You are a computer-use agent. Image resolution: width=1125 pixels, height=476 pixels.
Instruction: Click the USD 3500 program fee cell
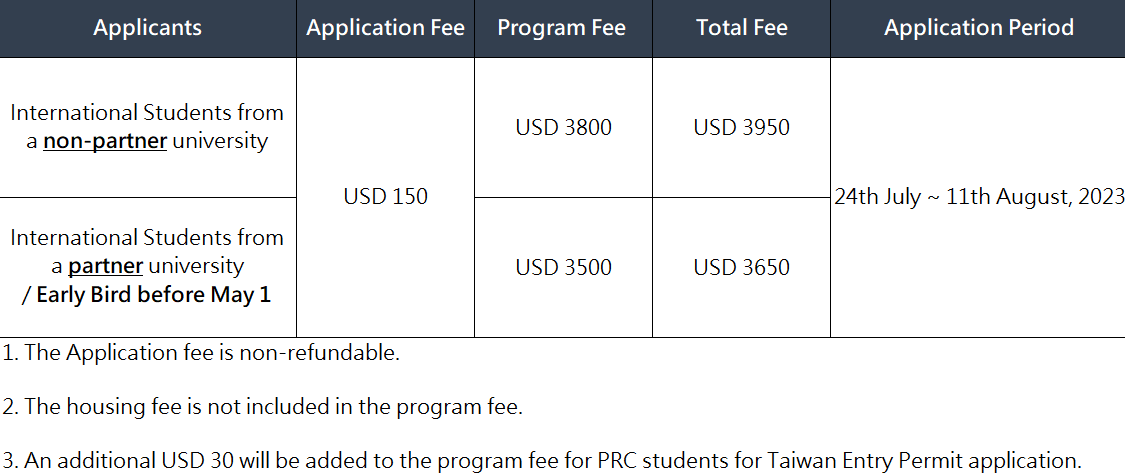coord(563,267)
